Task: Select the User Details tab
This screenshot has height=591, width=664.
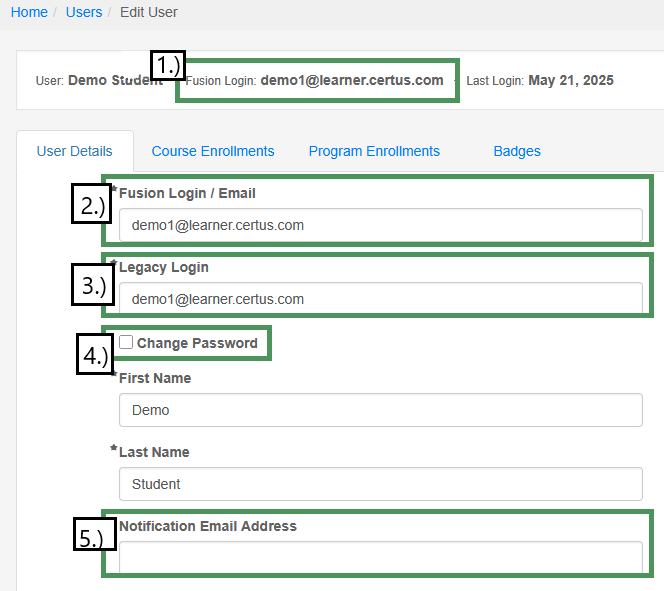Action: click(74, 151)
